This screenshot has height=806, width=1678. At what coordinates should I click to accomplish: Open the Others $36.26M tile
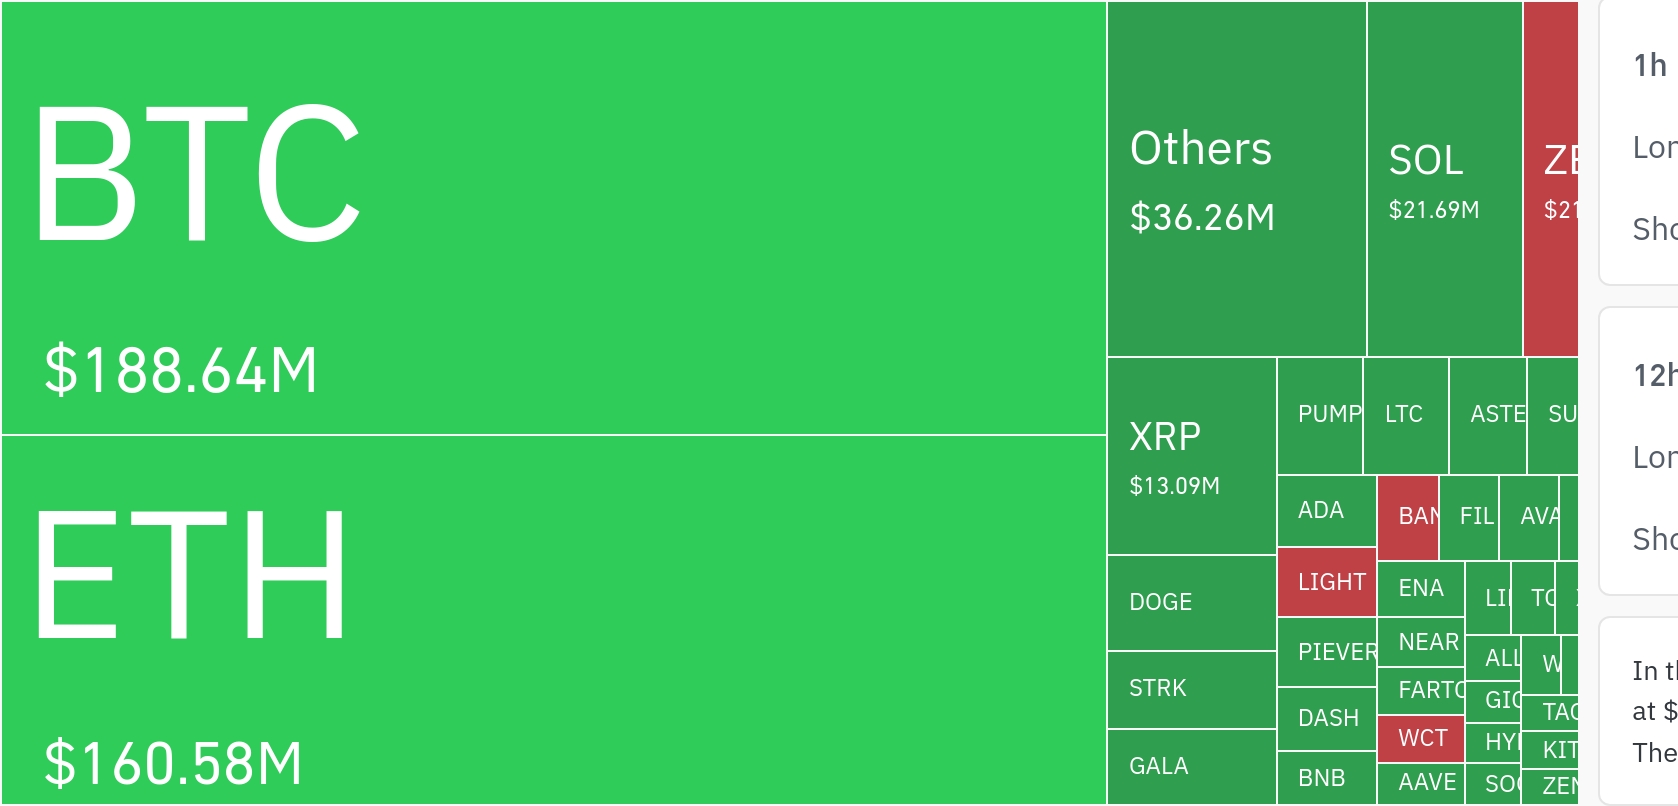[x=1236, y=180]
